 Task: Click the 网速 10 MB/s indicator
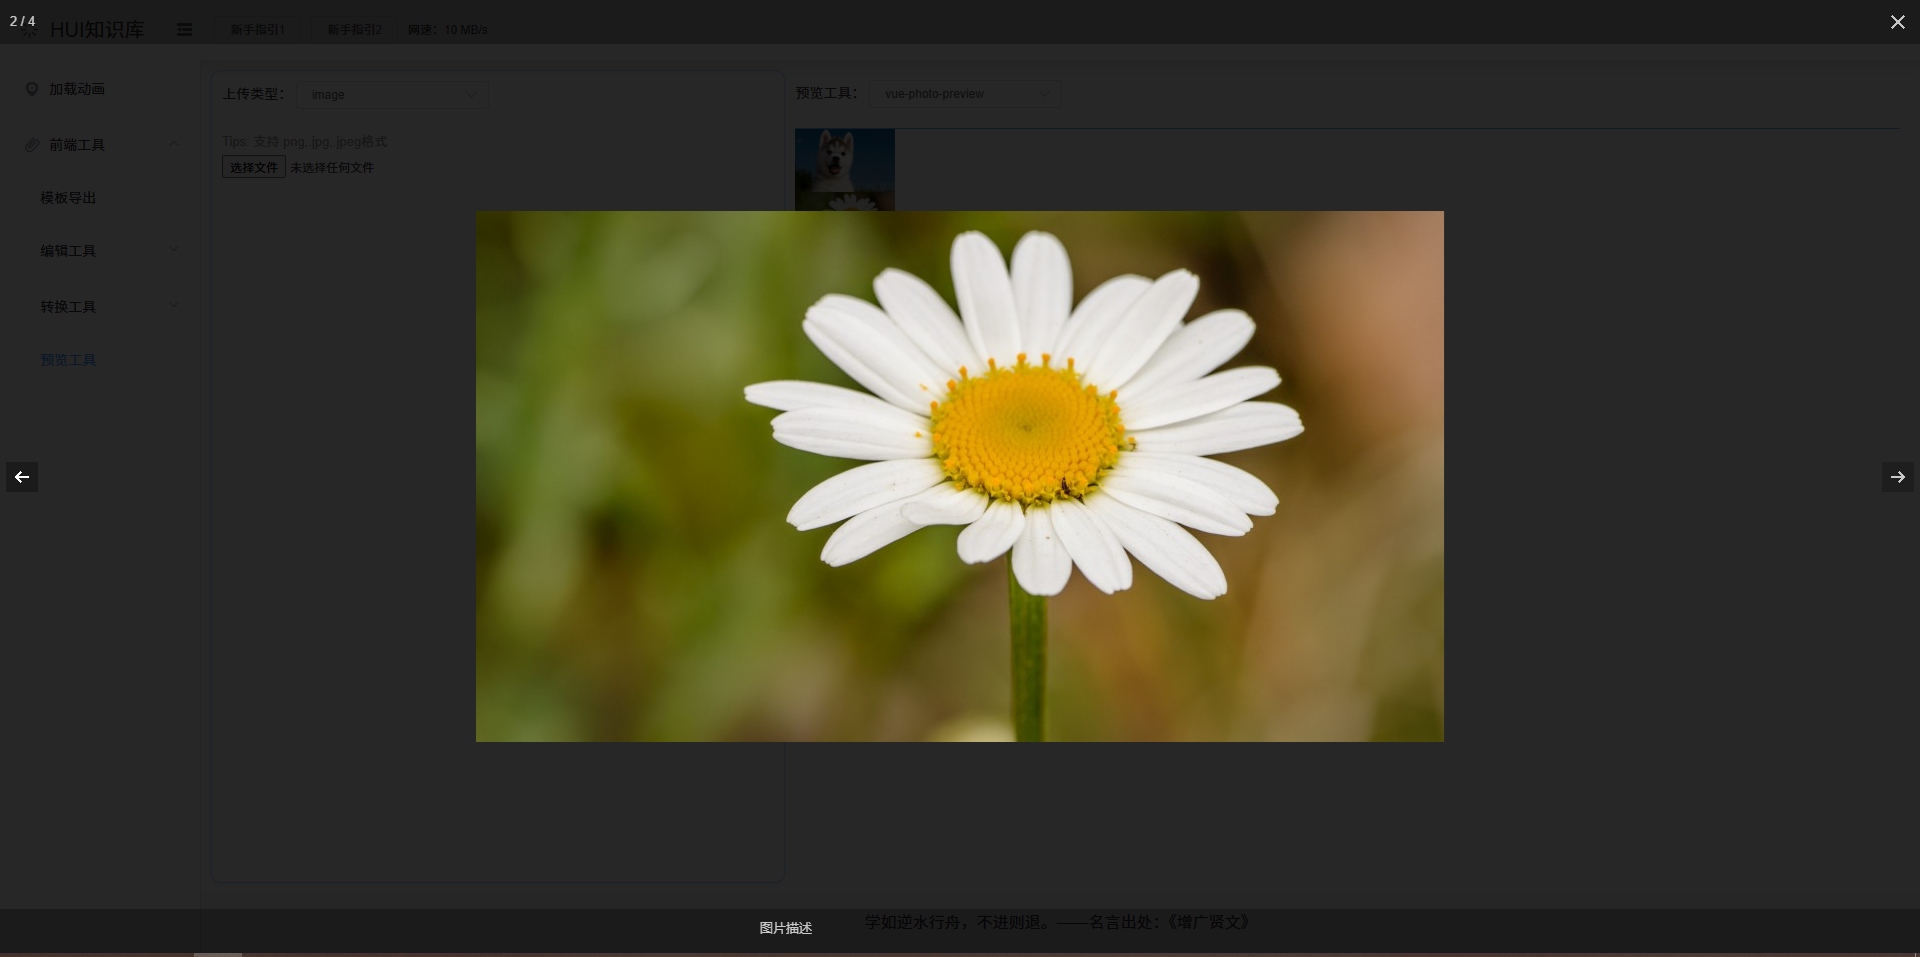tap(447, 30)
